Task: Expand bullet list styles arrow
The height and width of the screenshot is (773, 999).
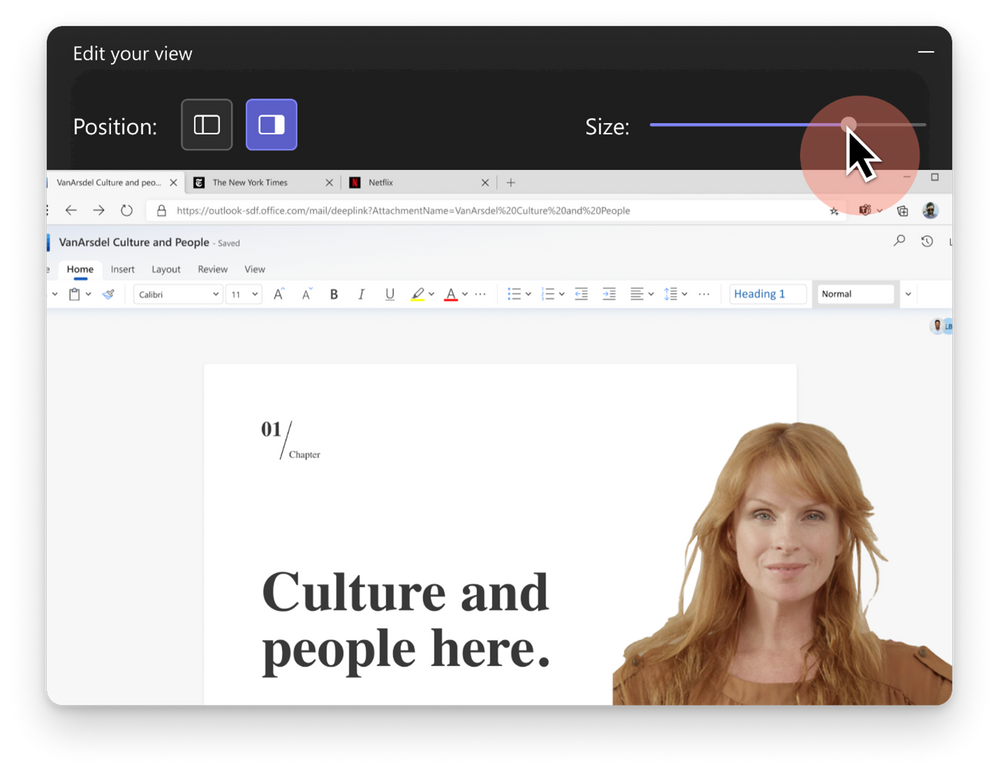Action: (x=528, y=294)
